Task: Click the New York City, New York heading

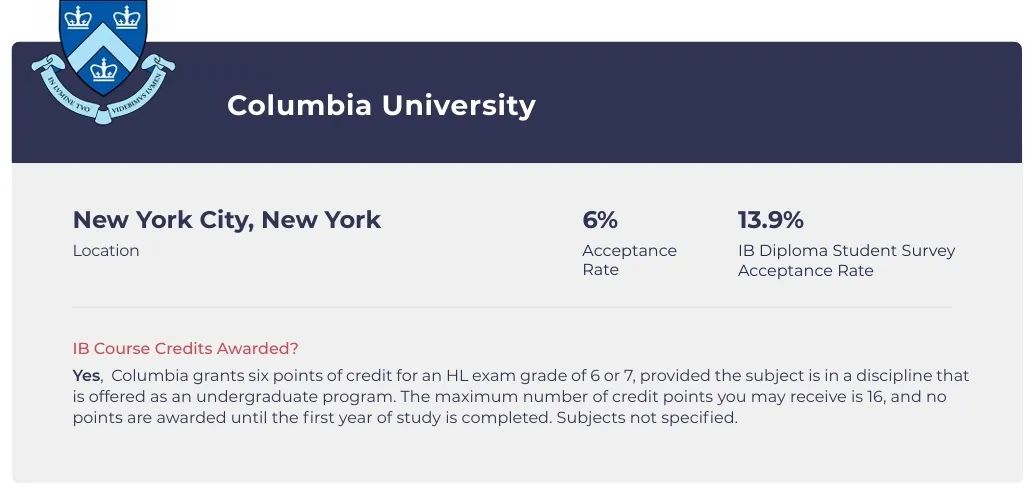Action: (x=227, y=220)
